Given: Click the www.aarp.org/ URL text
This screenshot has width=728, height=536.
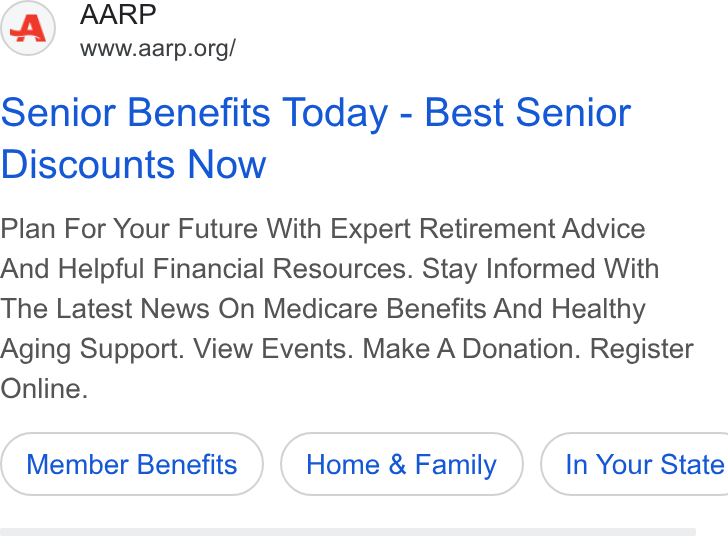Looking at the screenshot, I should coord(158,48).
